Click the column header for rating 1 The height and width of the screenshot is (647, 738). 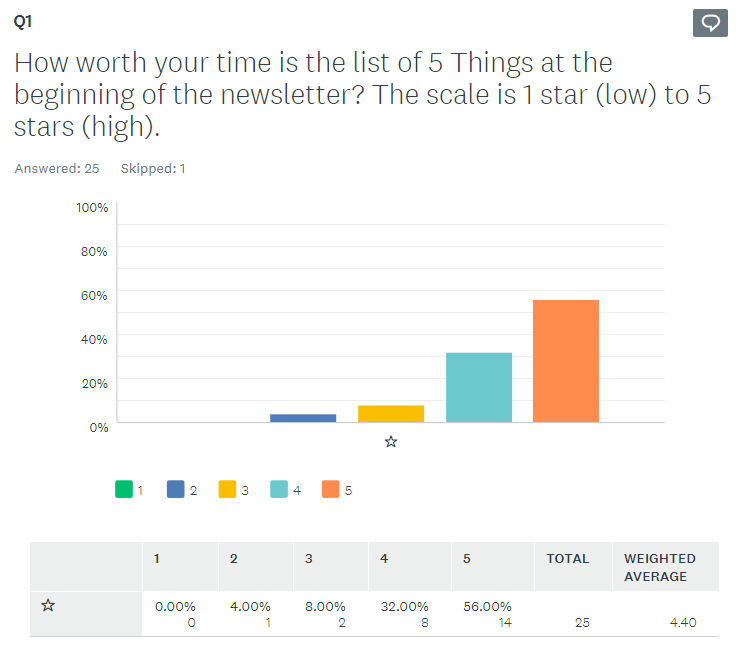point(157,559)
